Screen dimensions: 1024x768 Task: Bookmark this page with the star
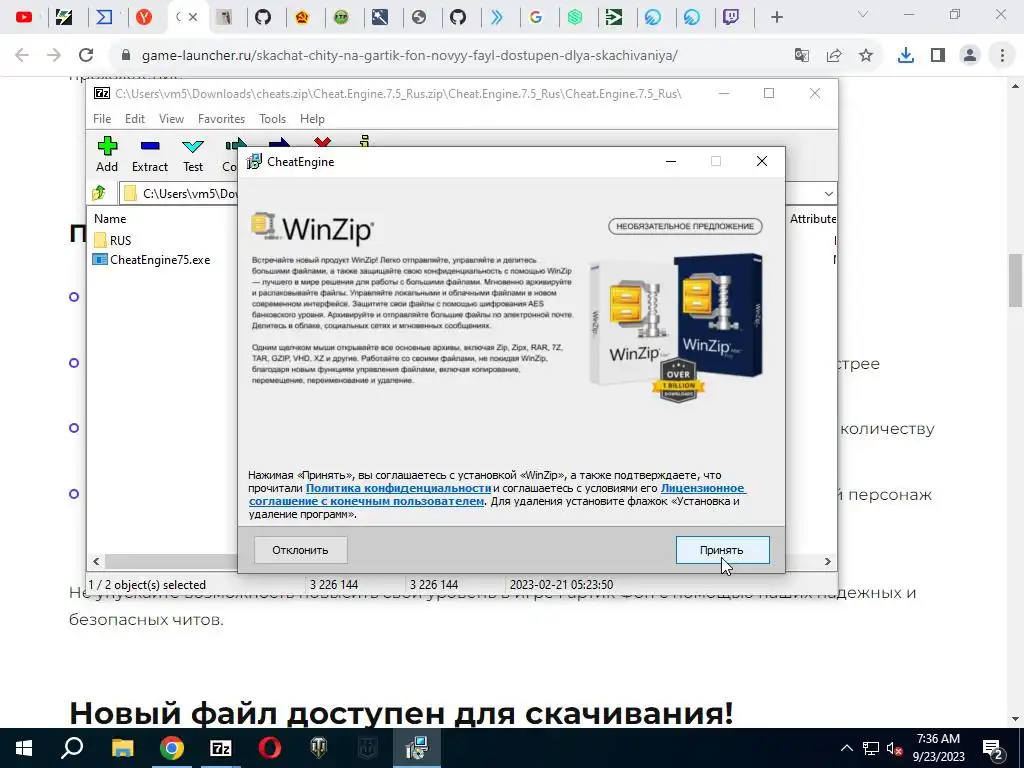point(866,56)
